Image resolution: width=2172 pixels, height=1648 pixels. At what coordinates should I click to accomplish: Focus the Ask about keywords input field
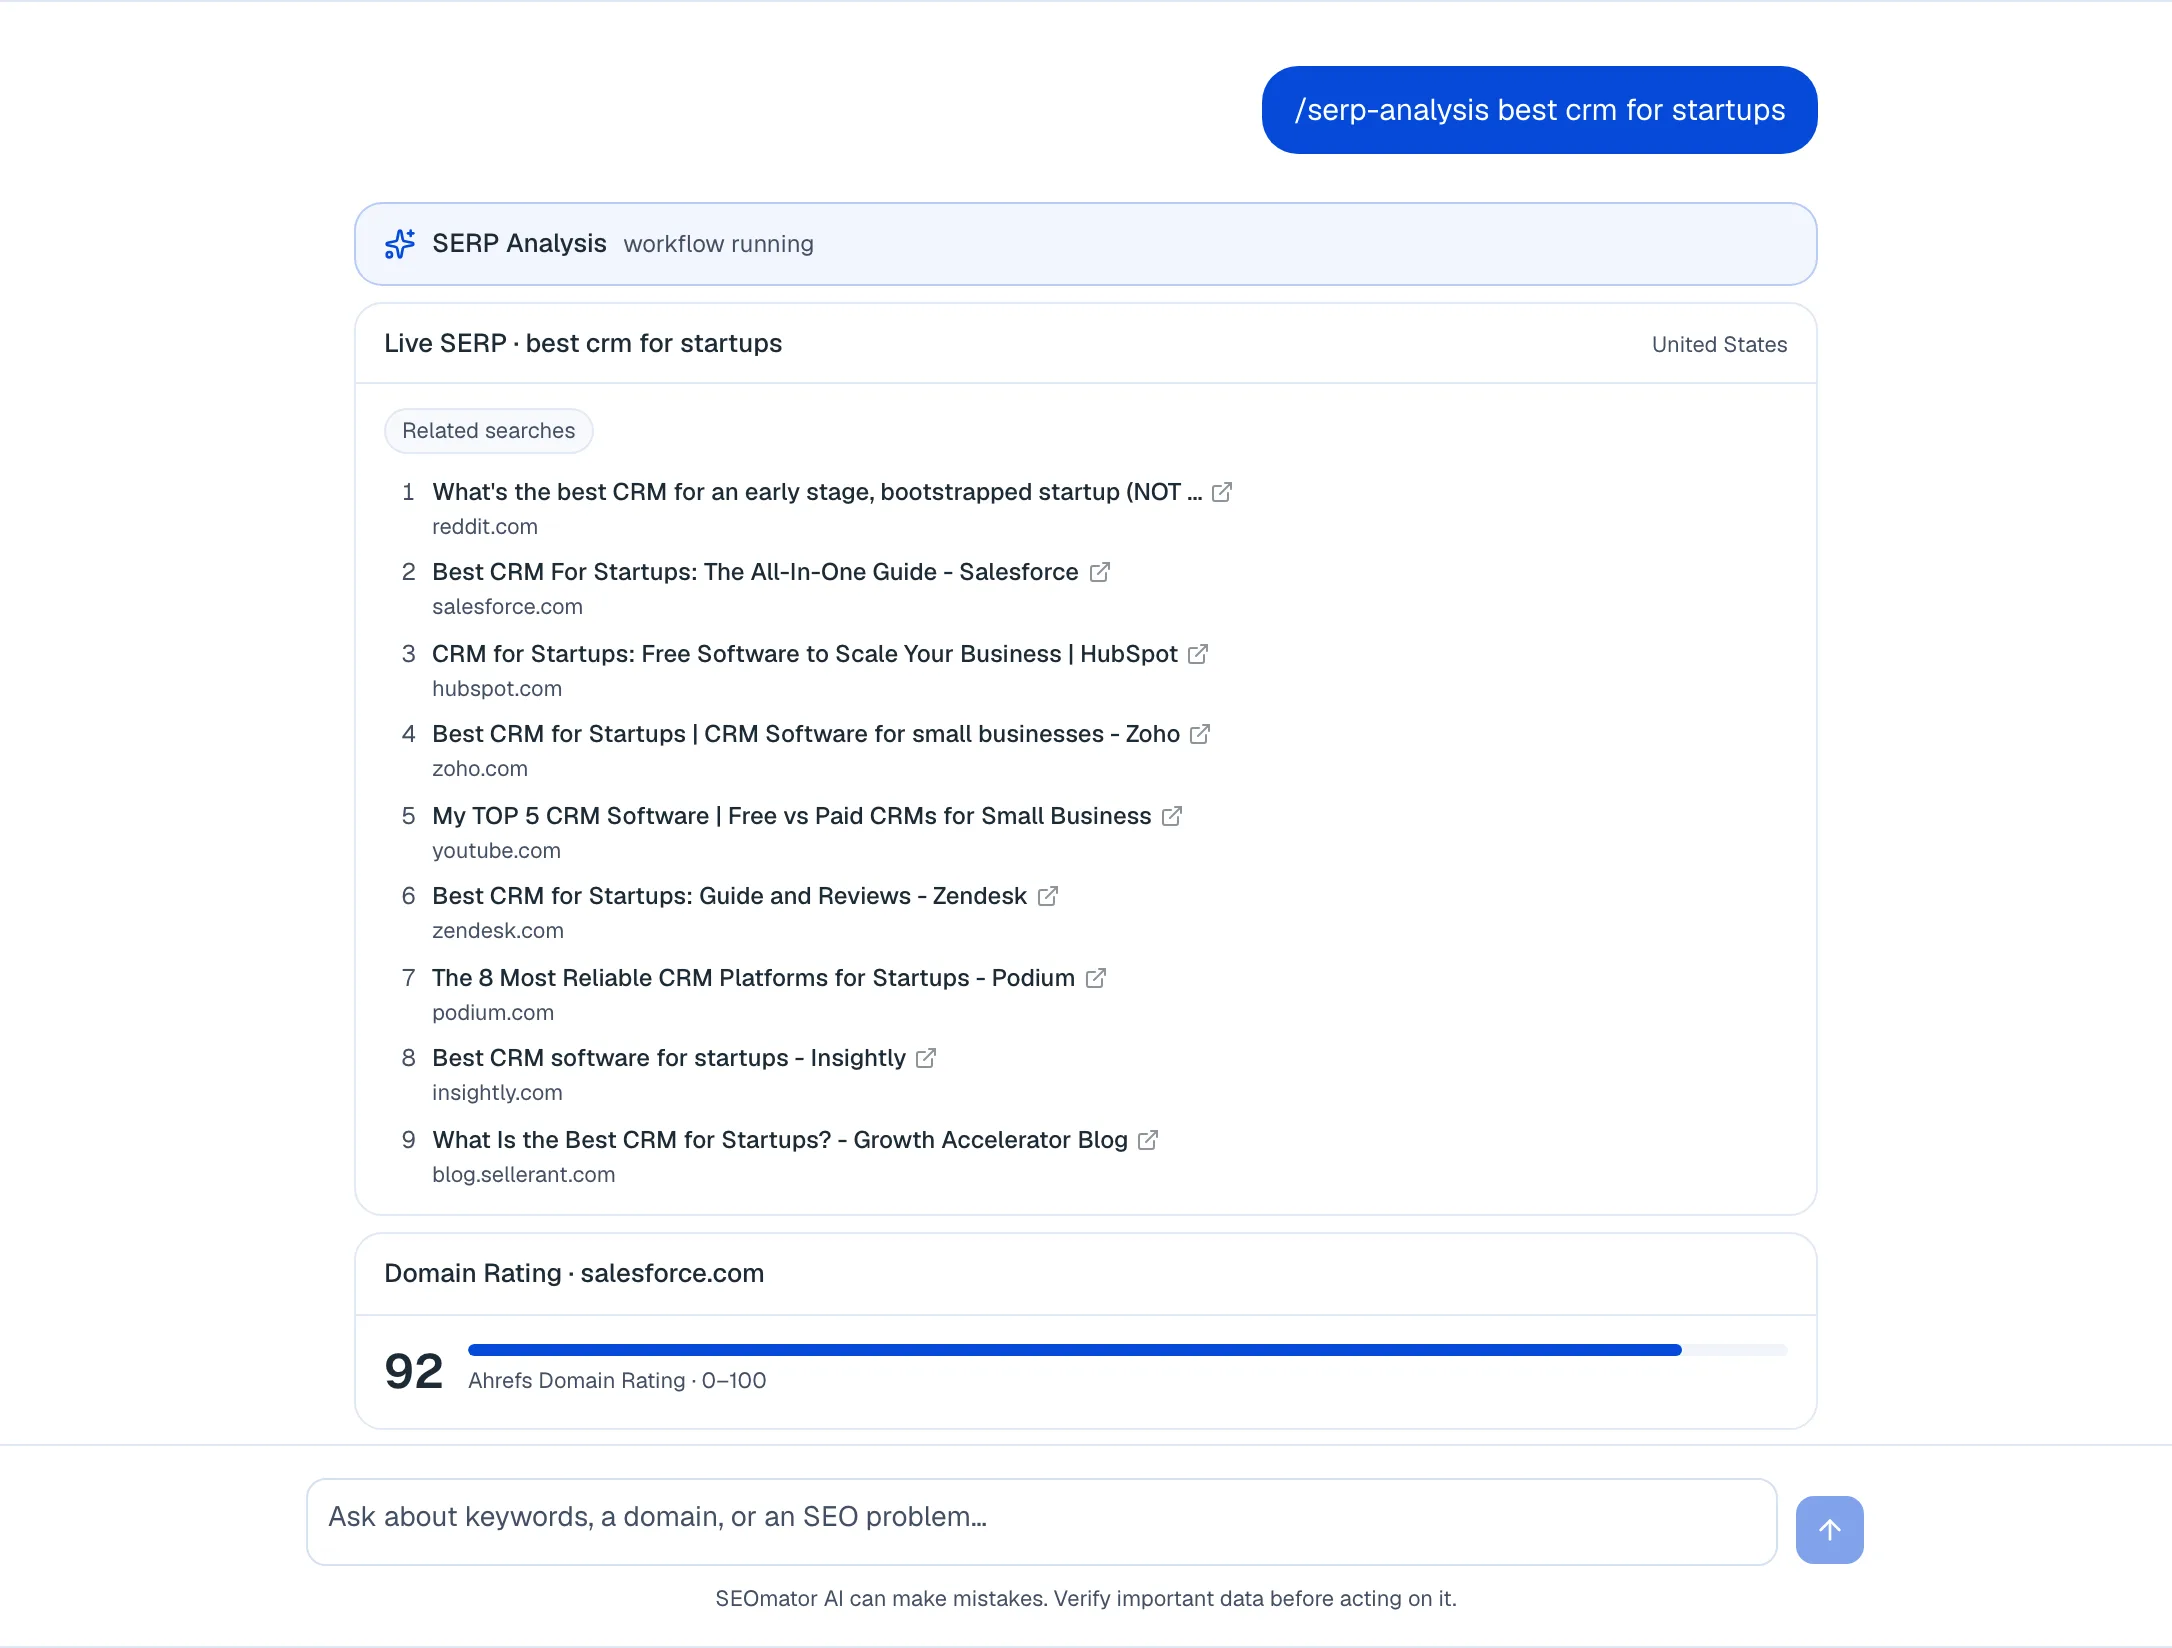tap(1042, 1522)
